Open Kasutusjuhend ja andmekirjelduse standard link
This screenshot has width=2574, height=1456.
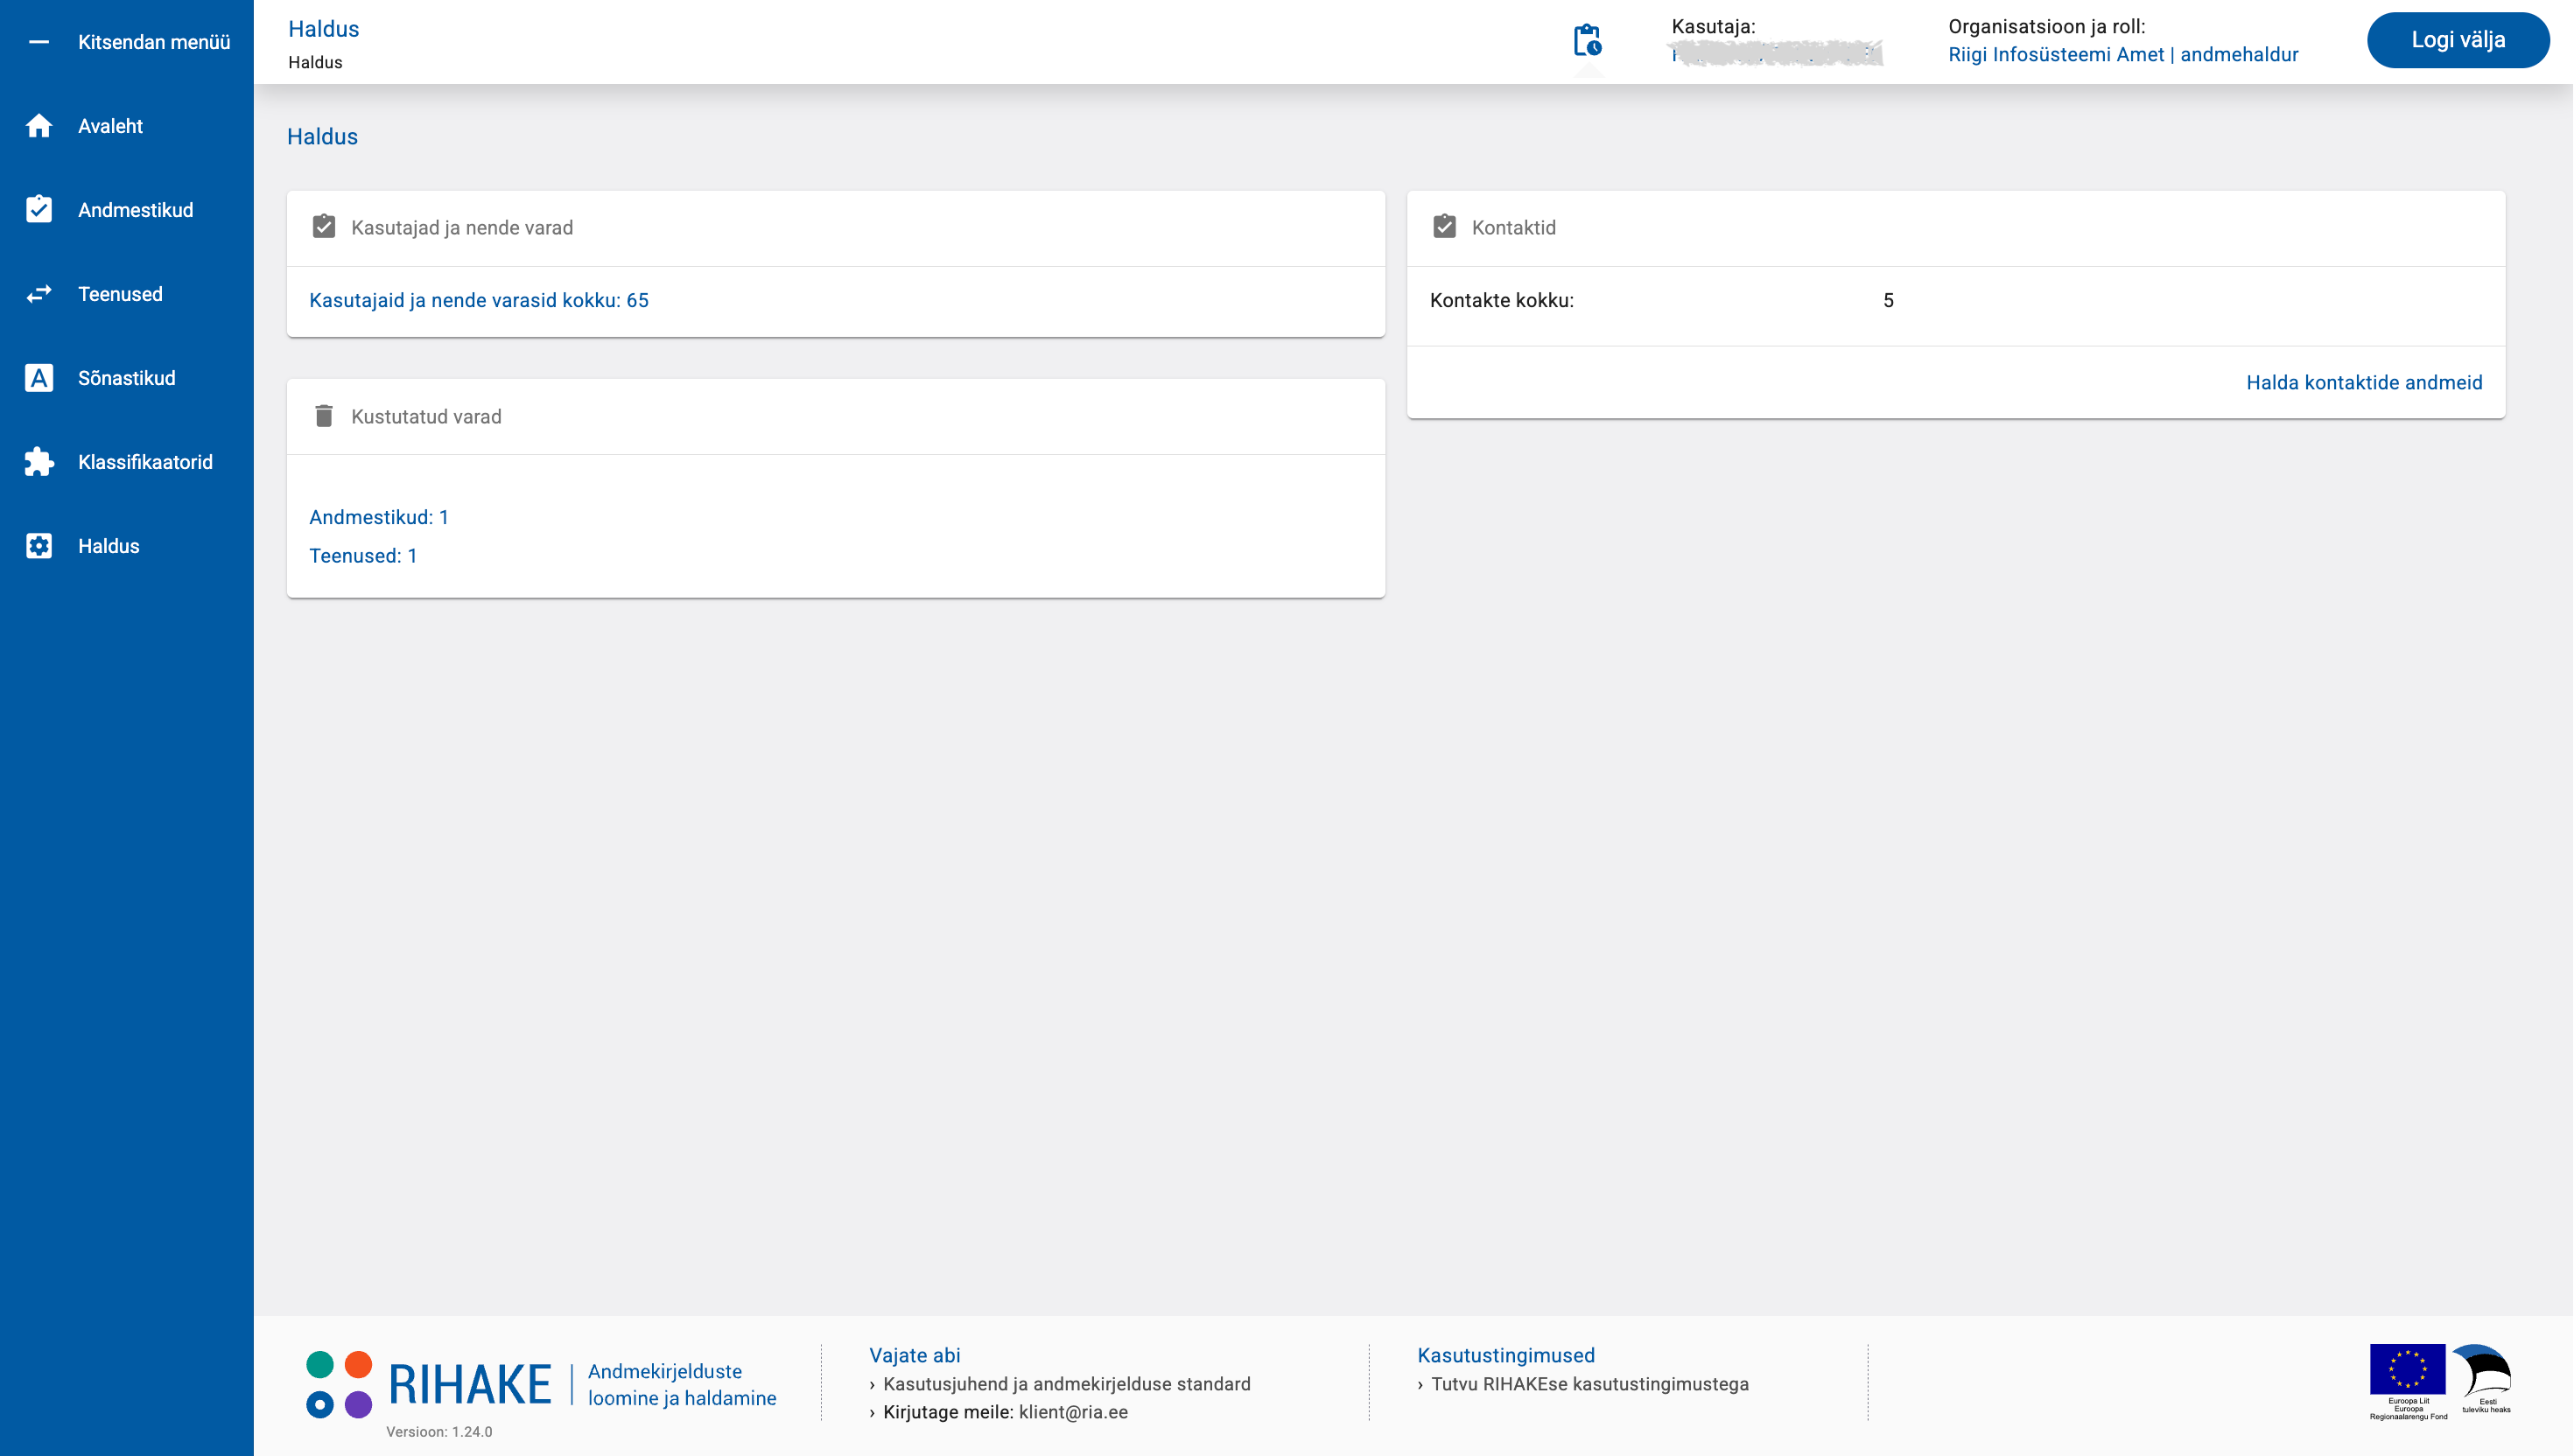click(1066, 1384)
